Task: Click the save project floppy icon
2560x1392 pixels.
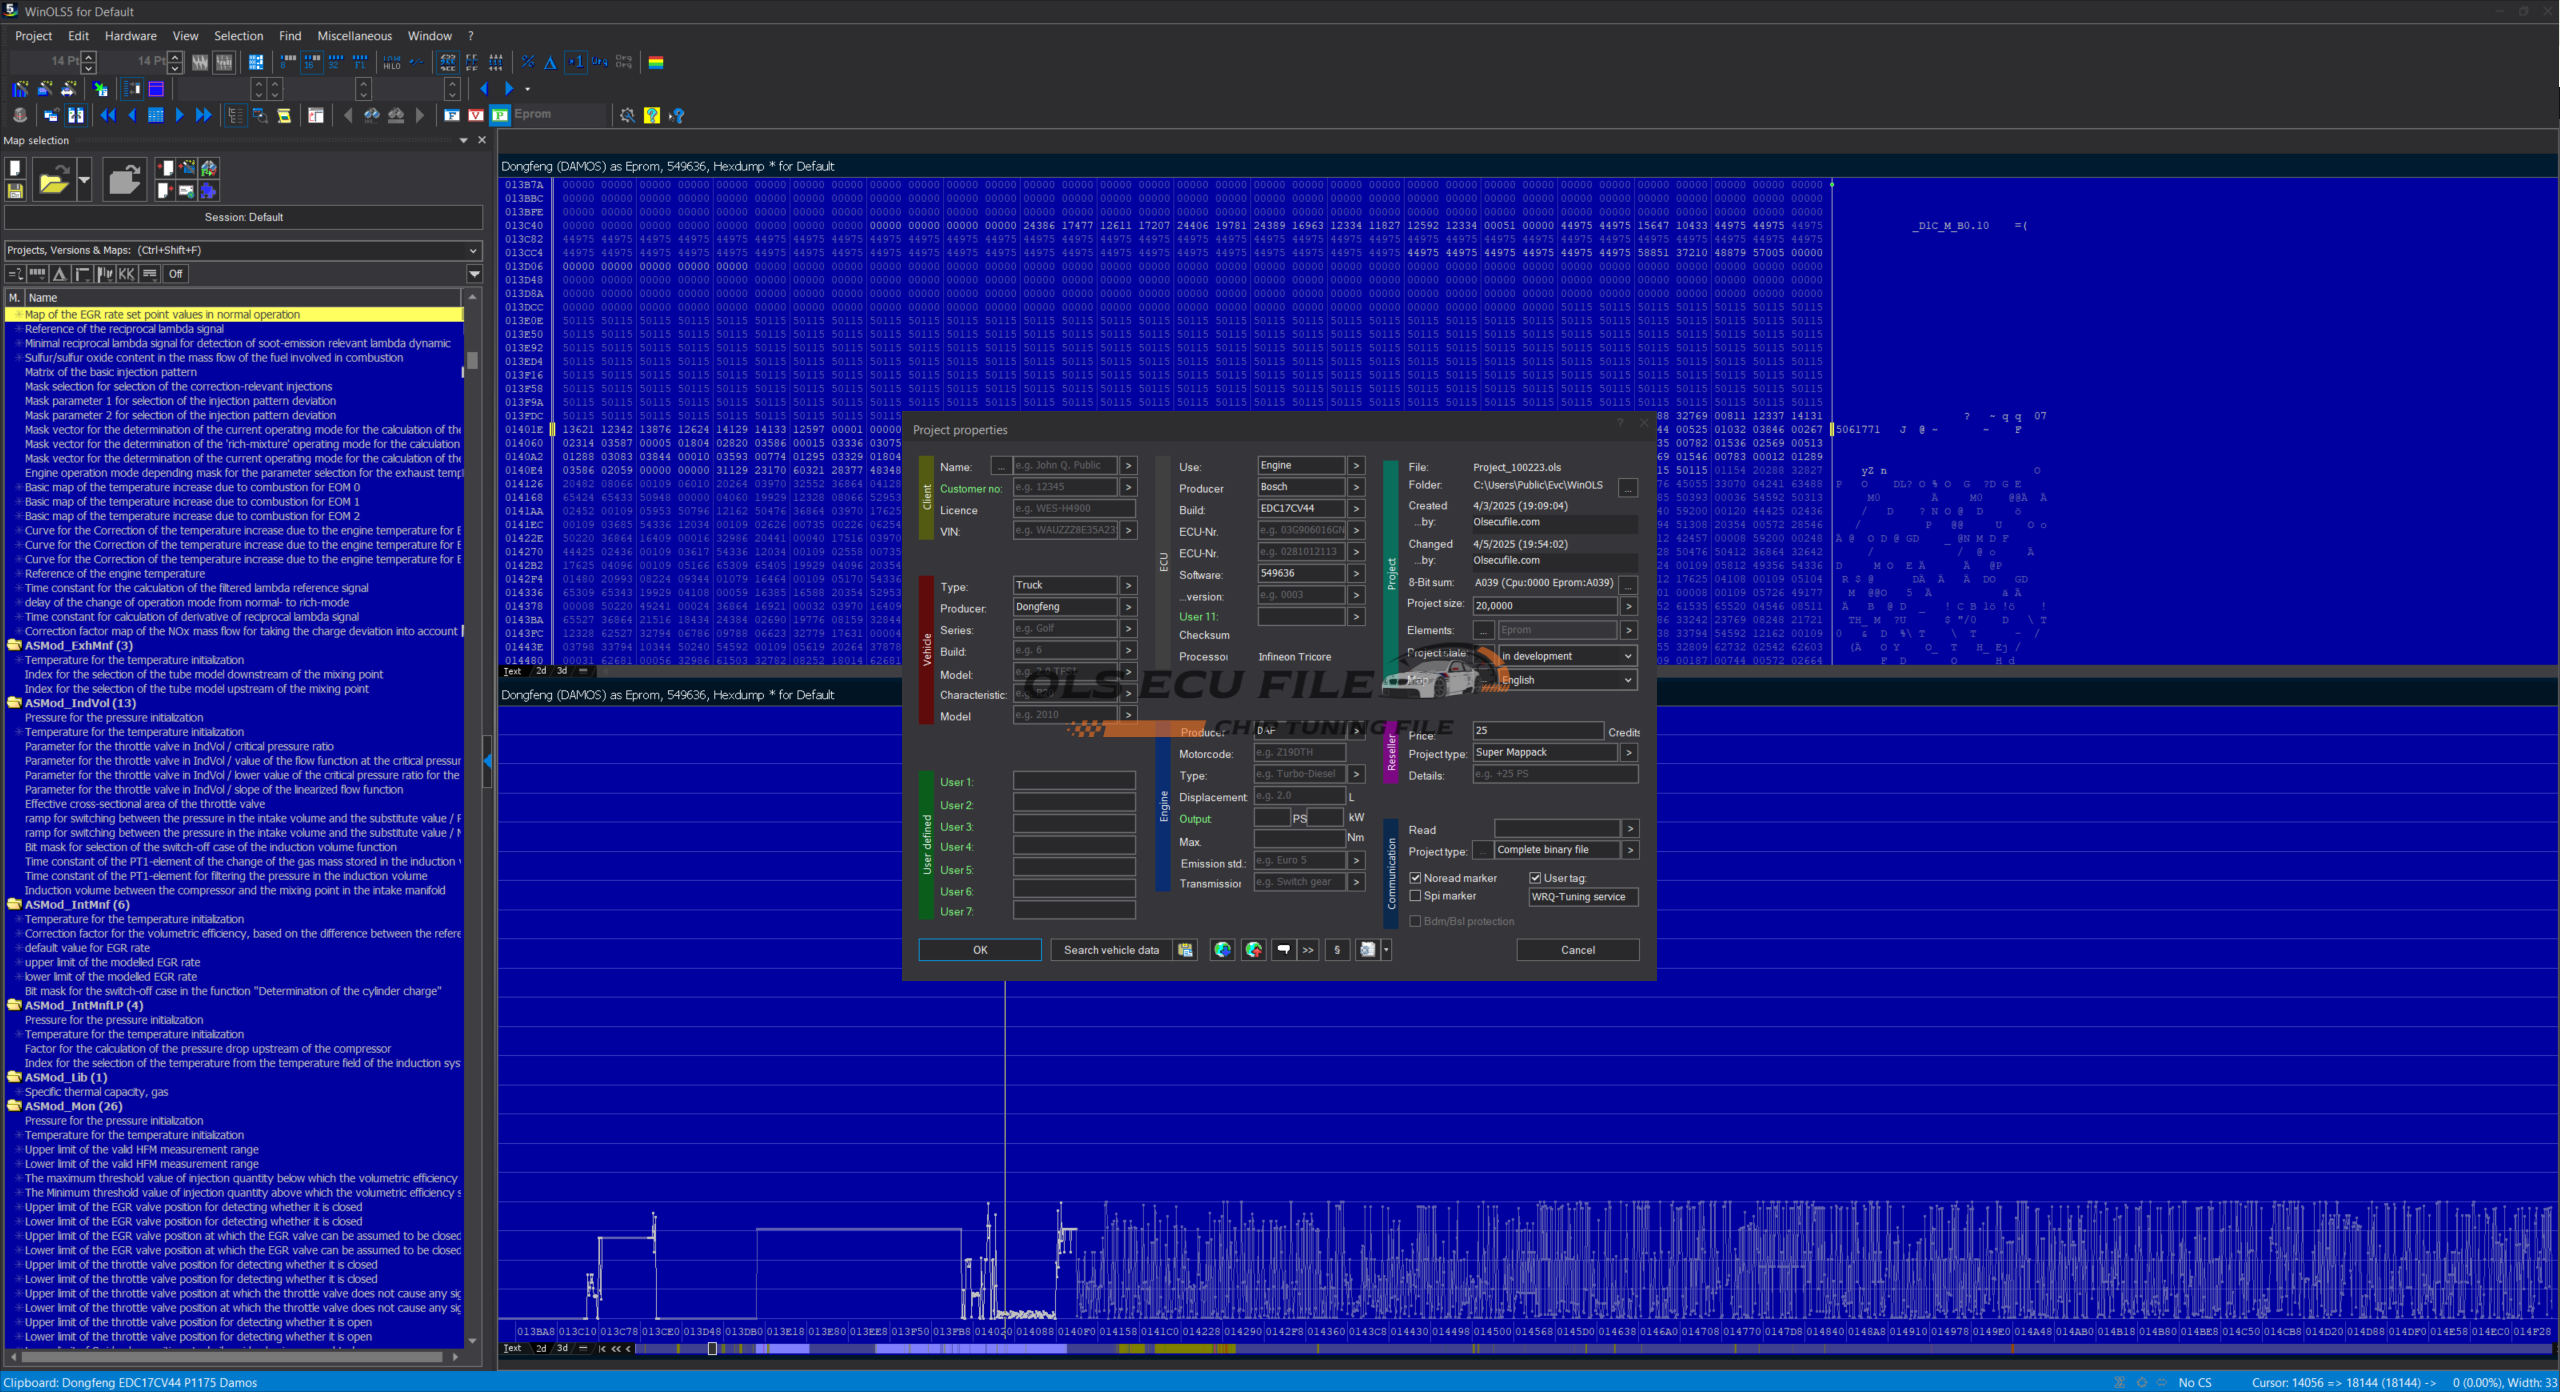Action: 15,190
